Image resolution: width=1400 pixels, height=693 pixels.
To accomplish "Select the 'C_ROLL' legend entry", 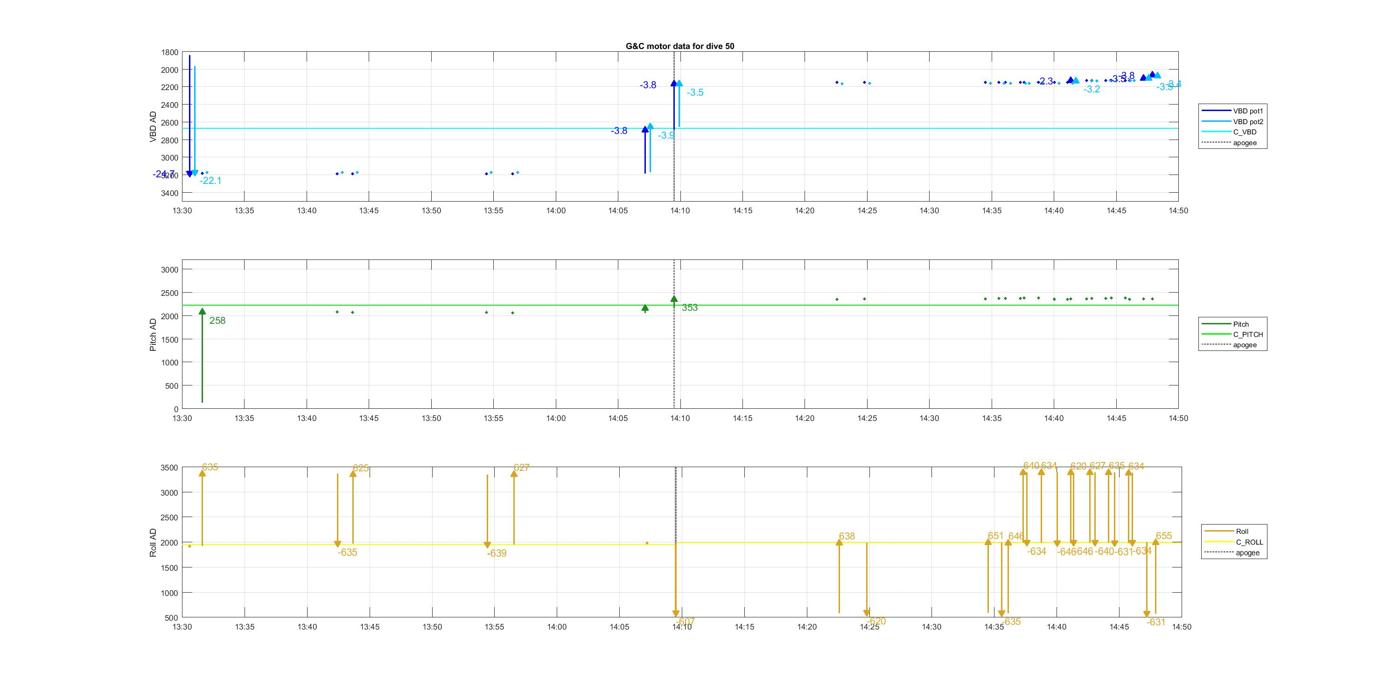I will [x=1234, y=542].
